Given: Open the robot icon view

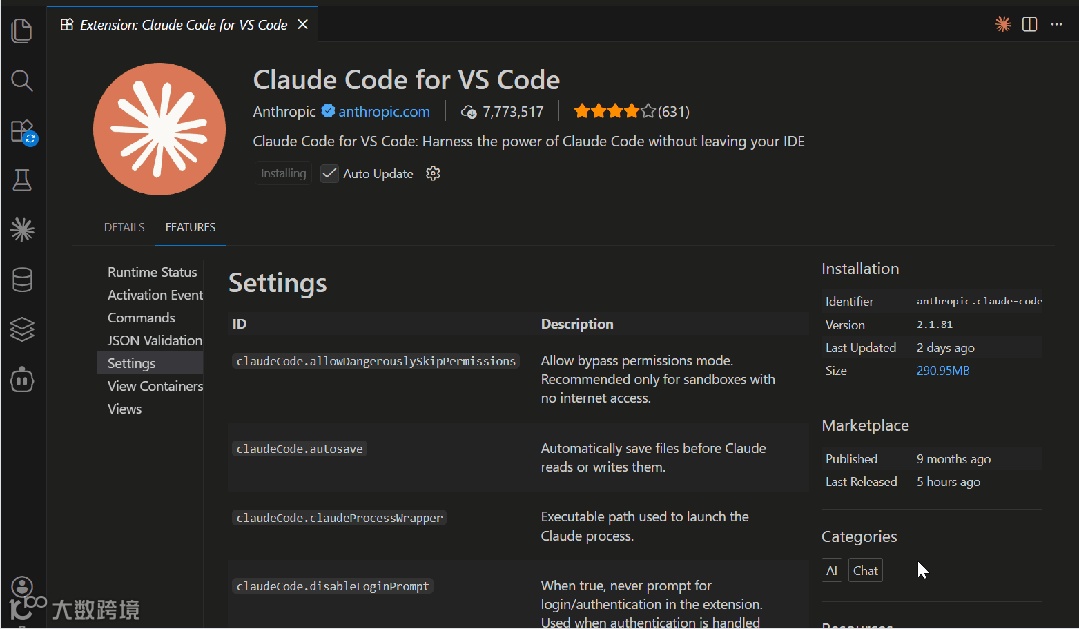Looking at the screenshot, I should click(22, 379).
